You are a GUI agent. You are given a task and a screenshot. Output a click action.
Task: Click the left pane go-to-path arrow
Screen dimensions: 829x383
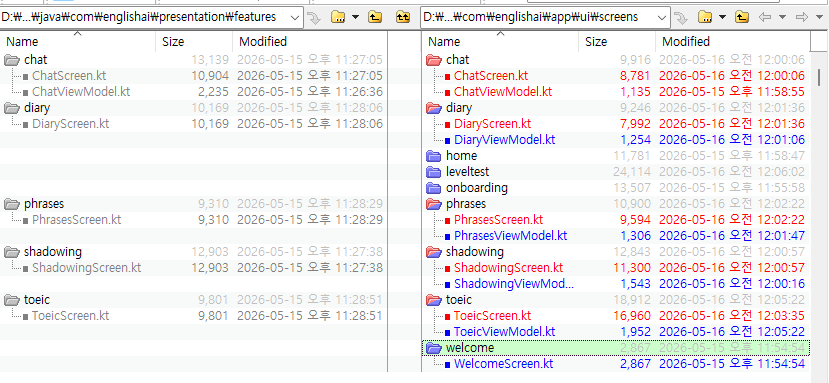point(315,17)
